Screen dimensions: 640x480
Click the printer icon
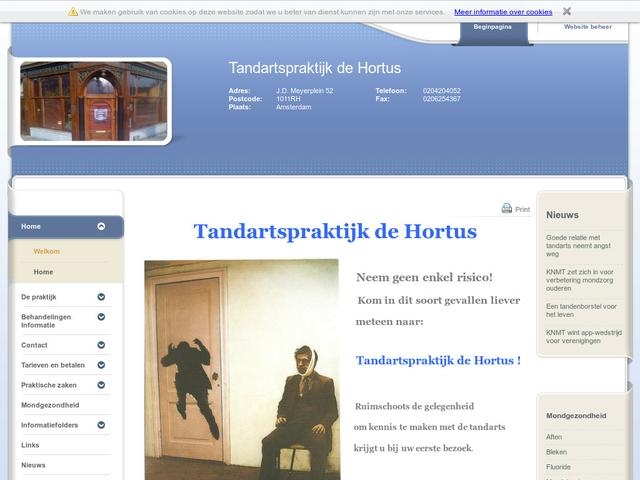pyautogui.click(x=507, y=209)
